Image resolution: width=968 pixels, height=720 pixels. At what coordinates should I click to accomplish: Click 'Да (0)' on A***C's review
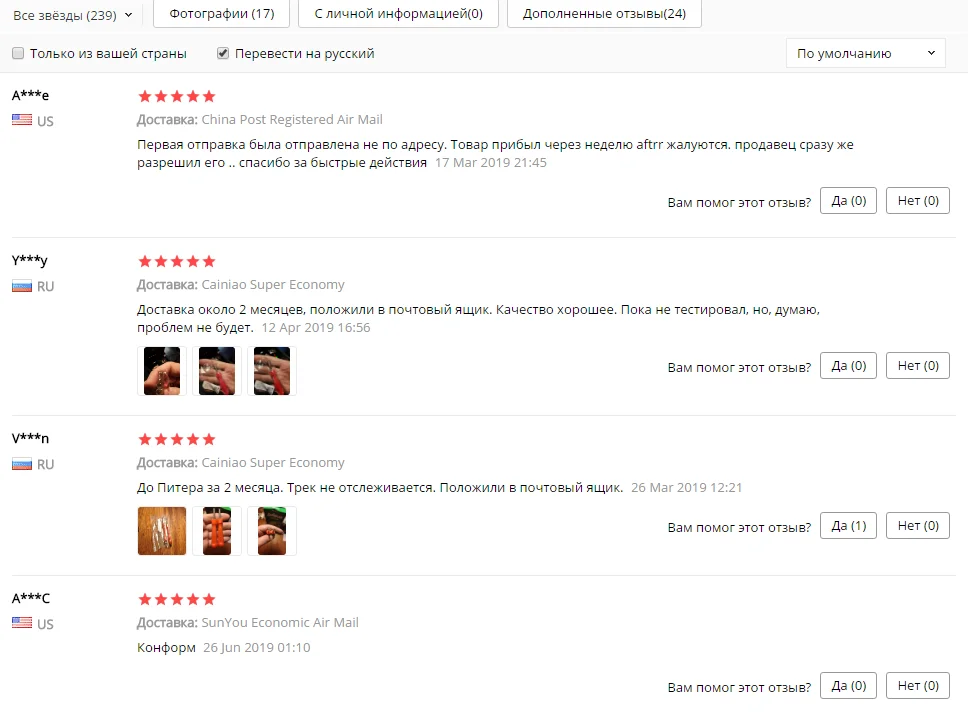[x=848, y=685]
